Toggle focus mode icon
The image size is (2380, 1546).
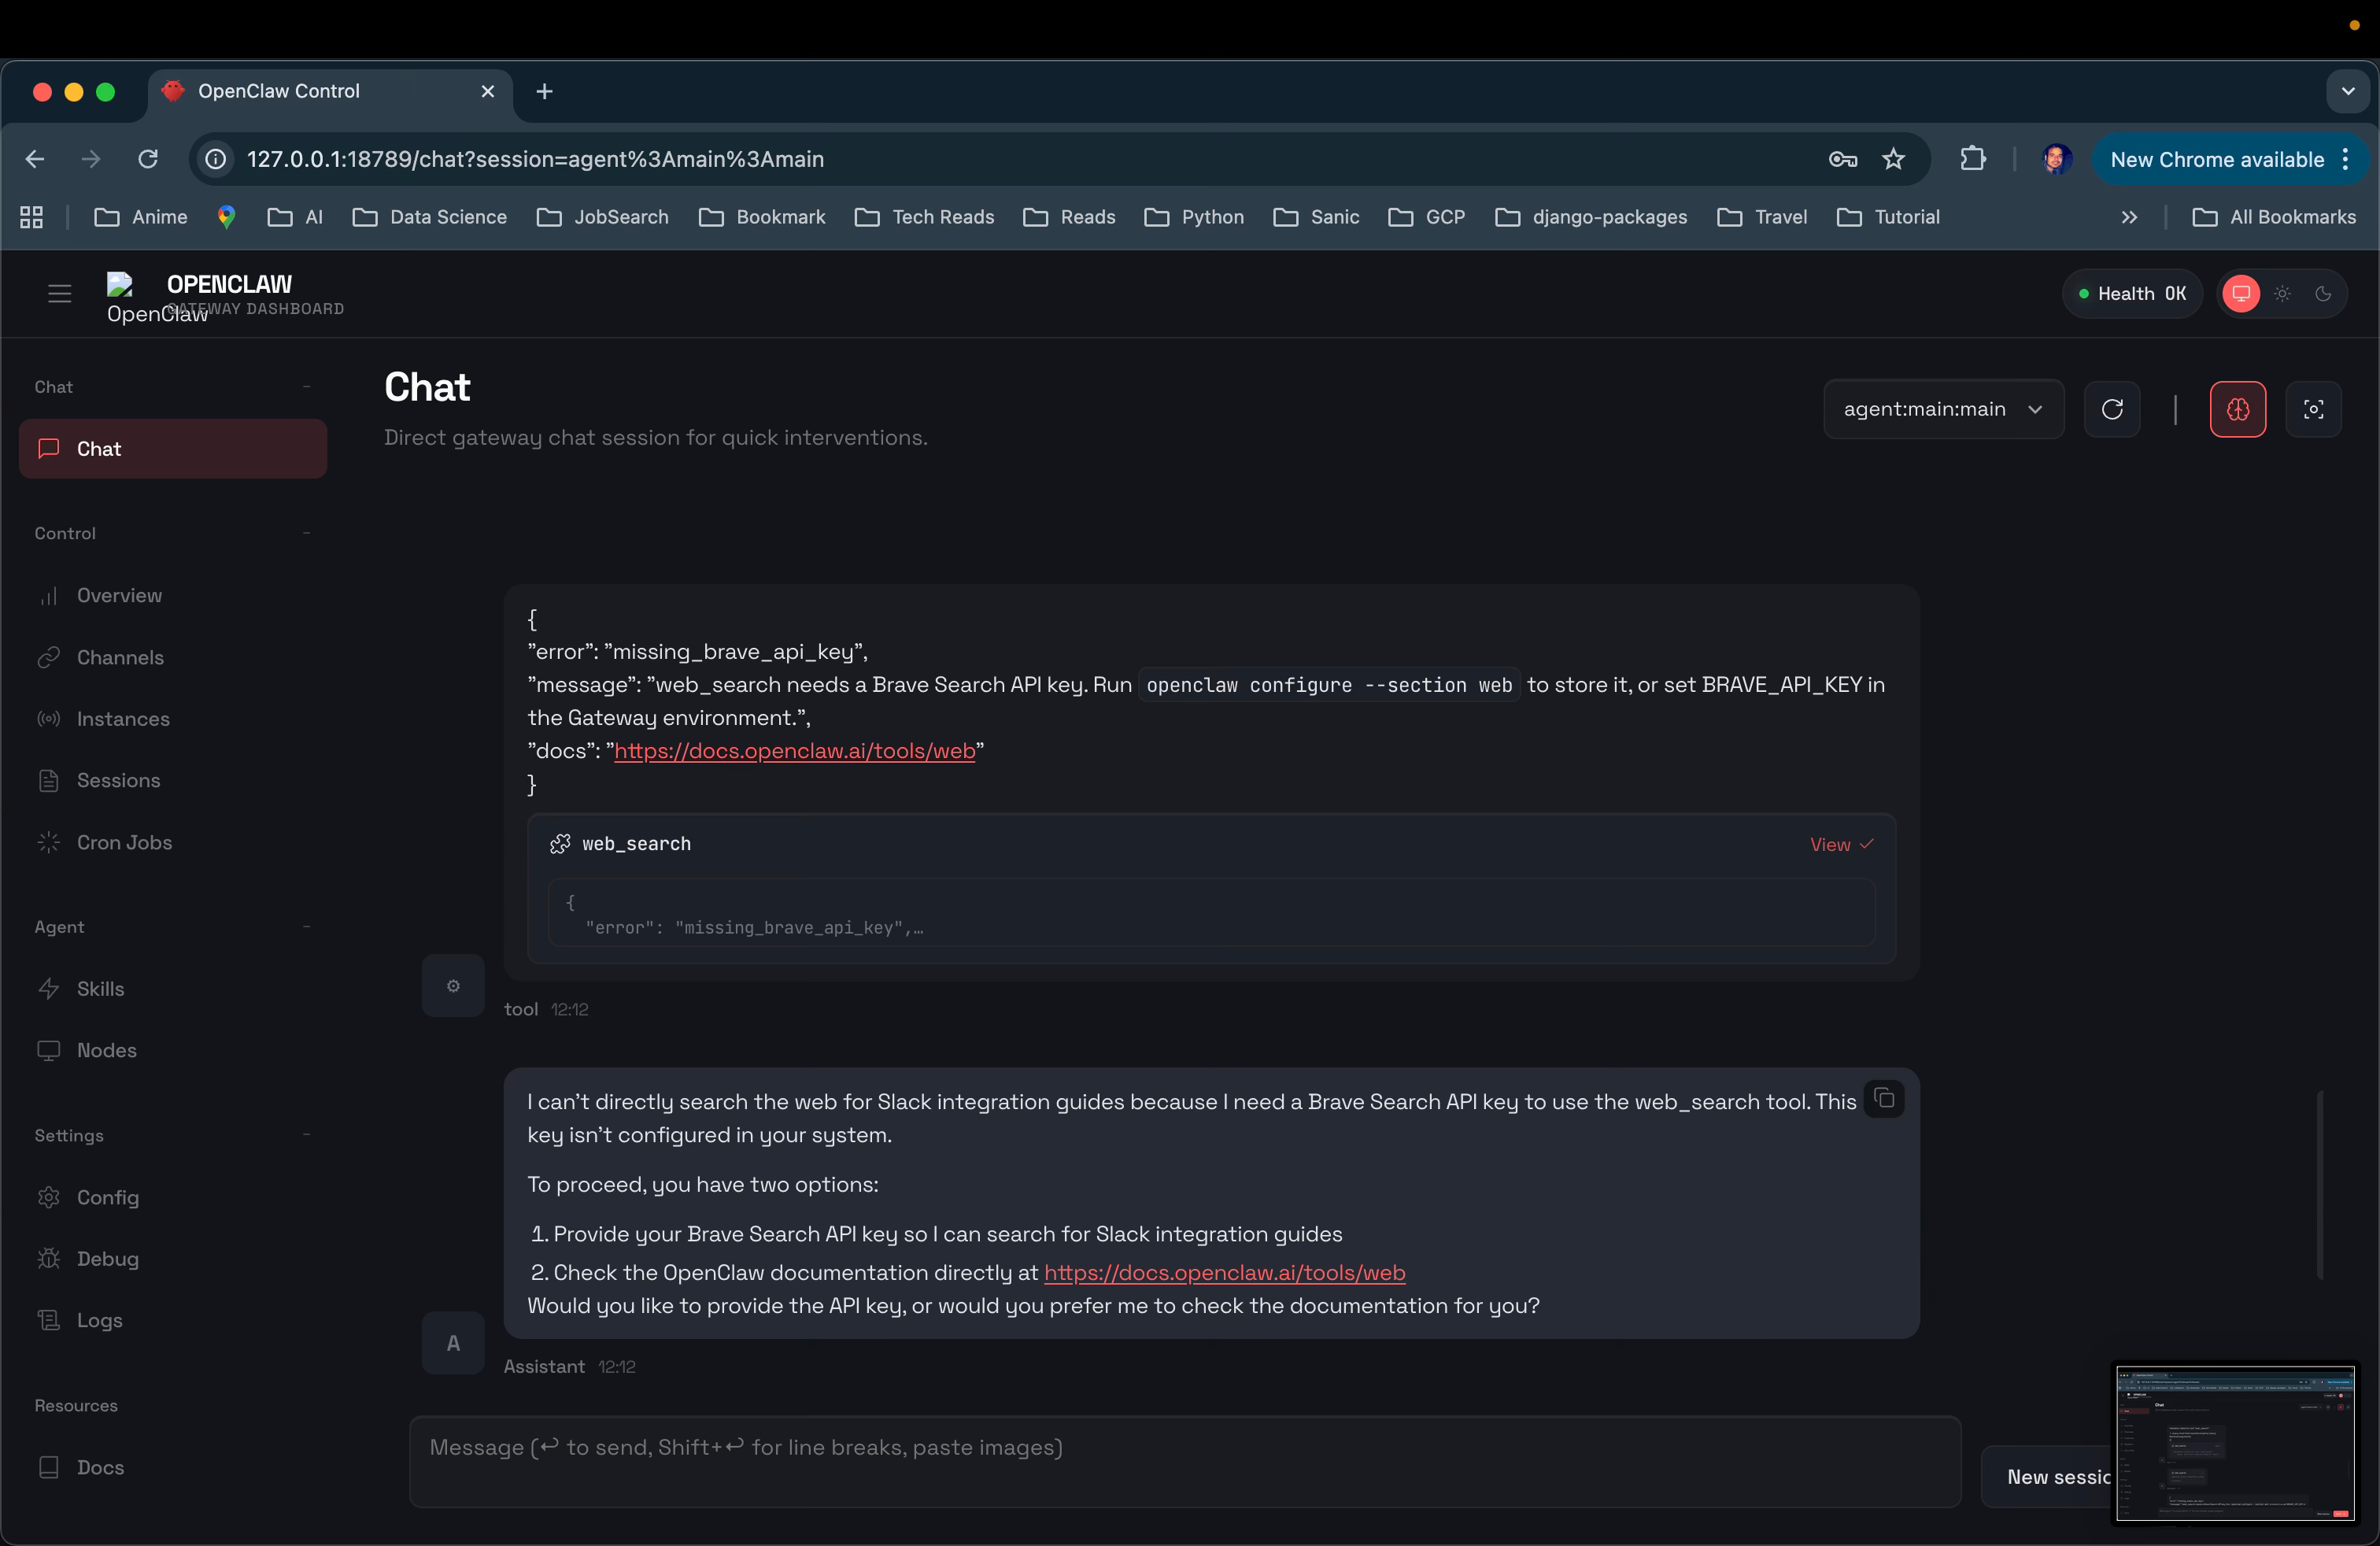2313,409
